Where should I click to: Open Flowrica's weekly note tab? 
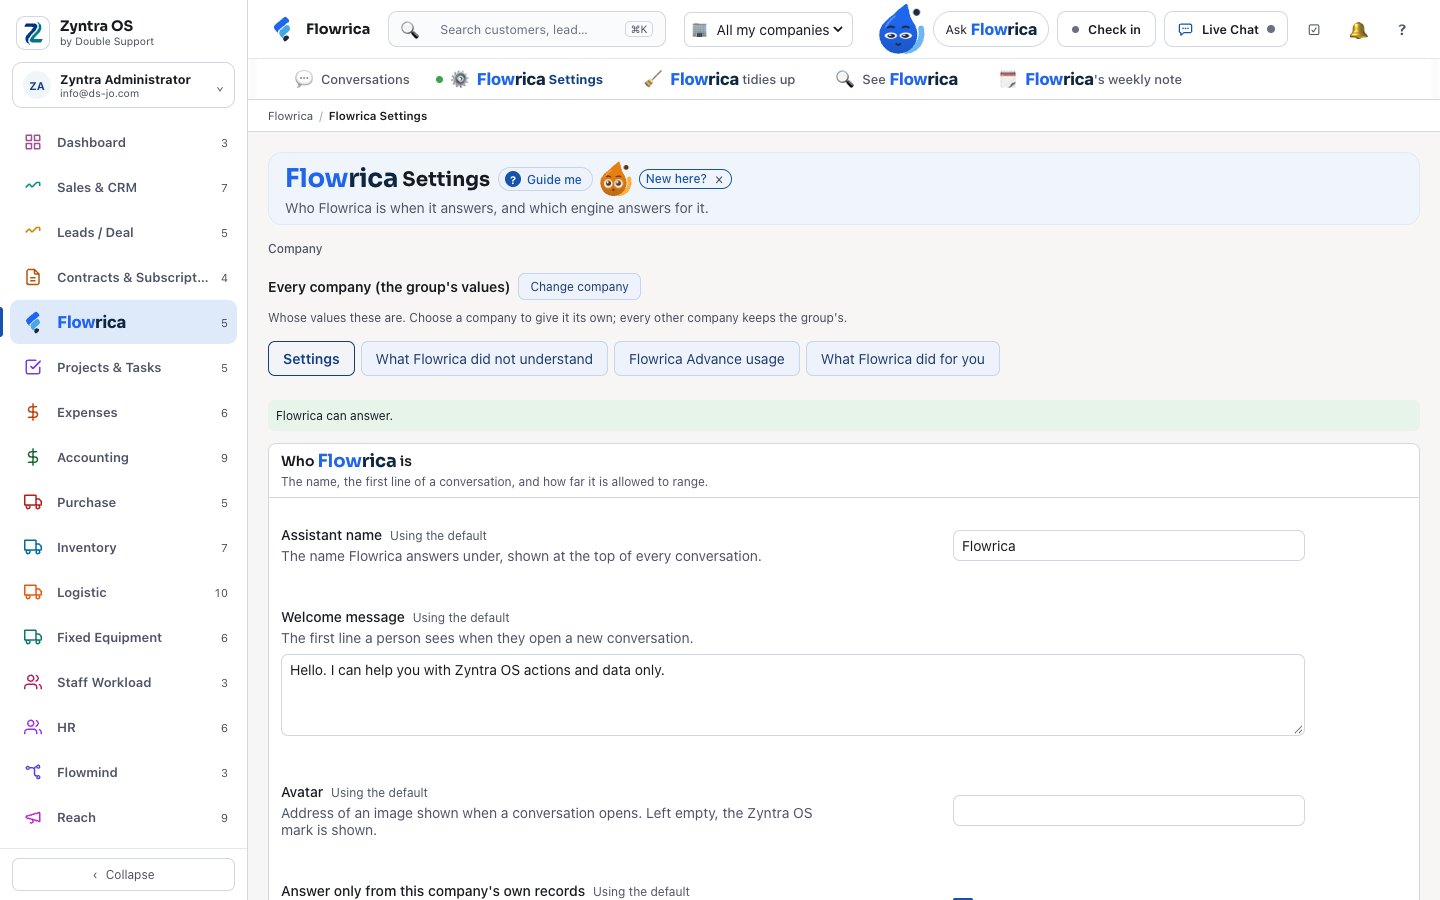[1090, 79]
